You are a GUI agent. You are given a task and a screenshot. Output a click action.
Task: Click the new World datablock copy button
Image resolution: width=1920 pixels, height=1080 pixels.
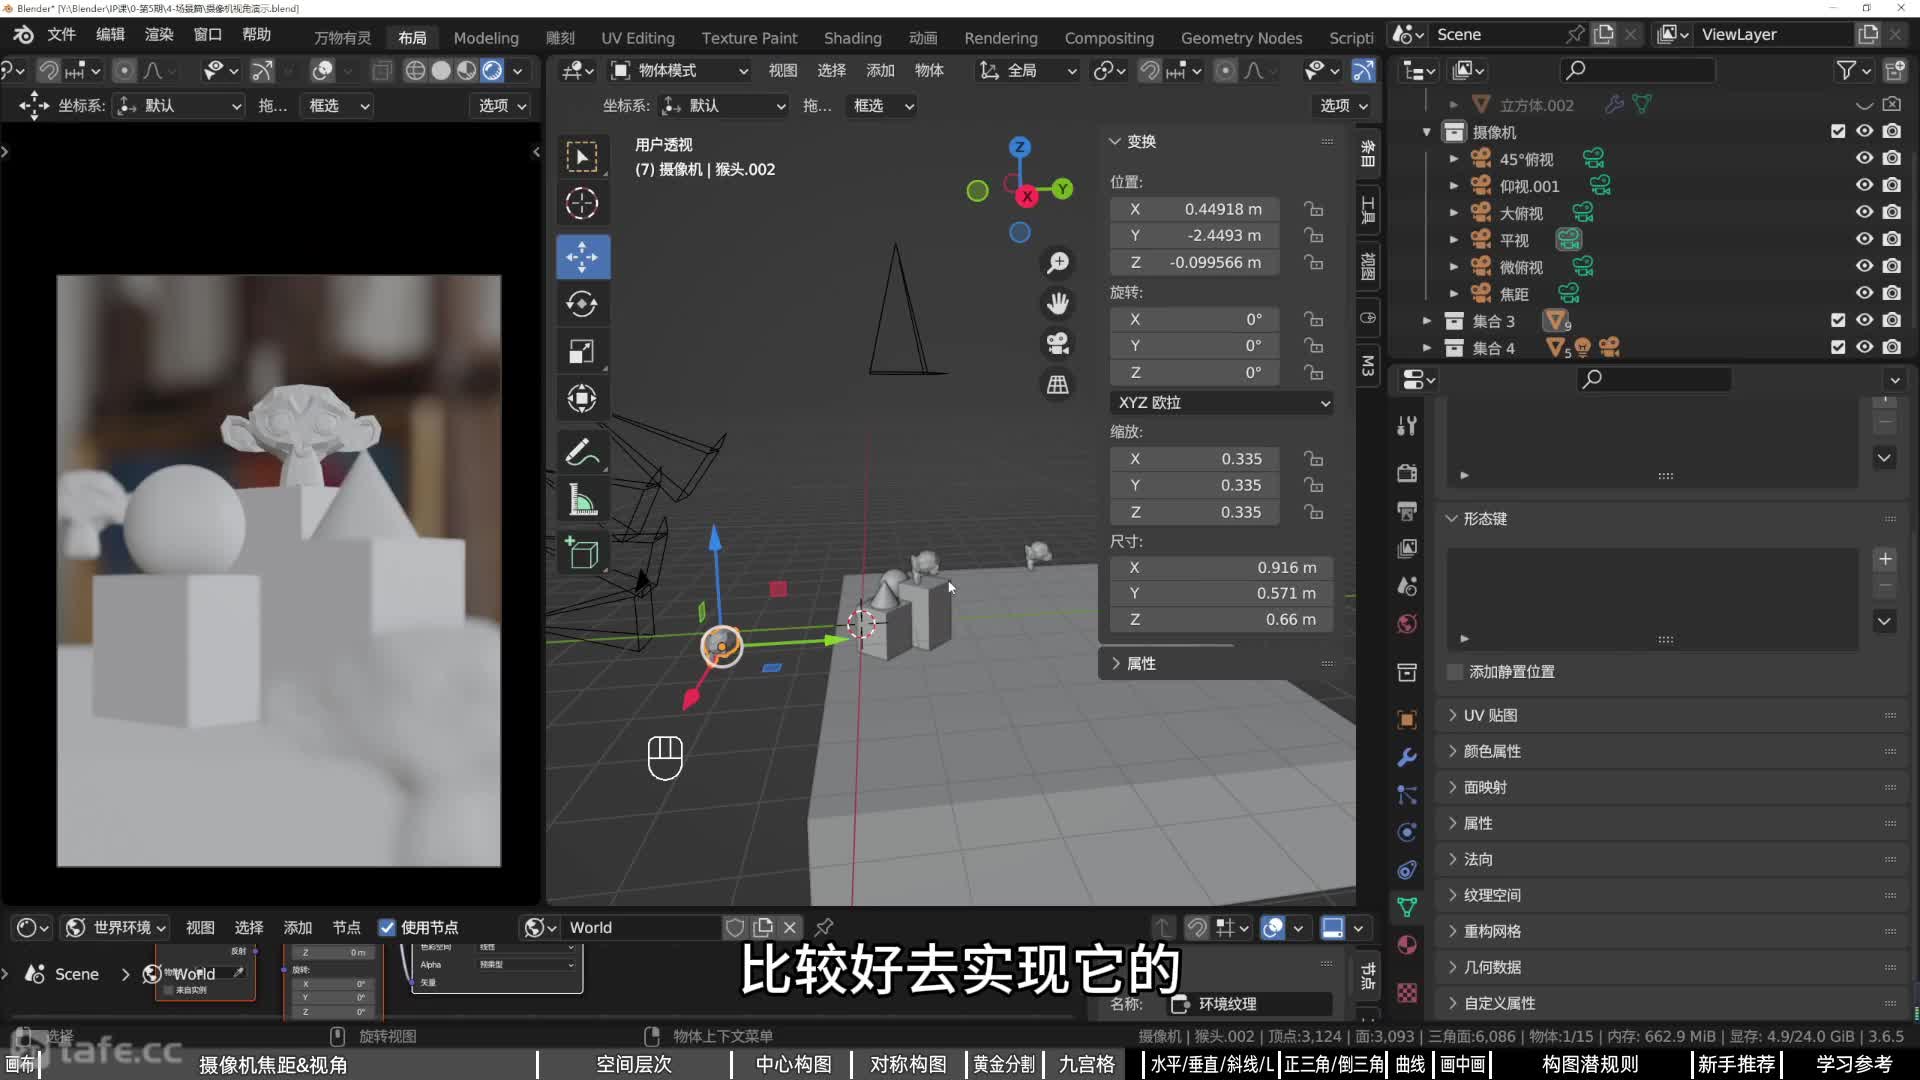(763, 928)
